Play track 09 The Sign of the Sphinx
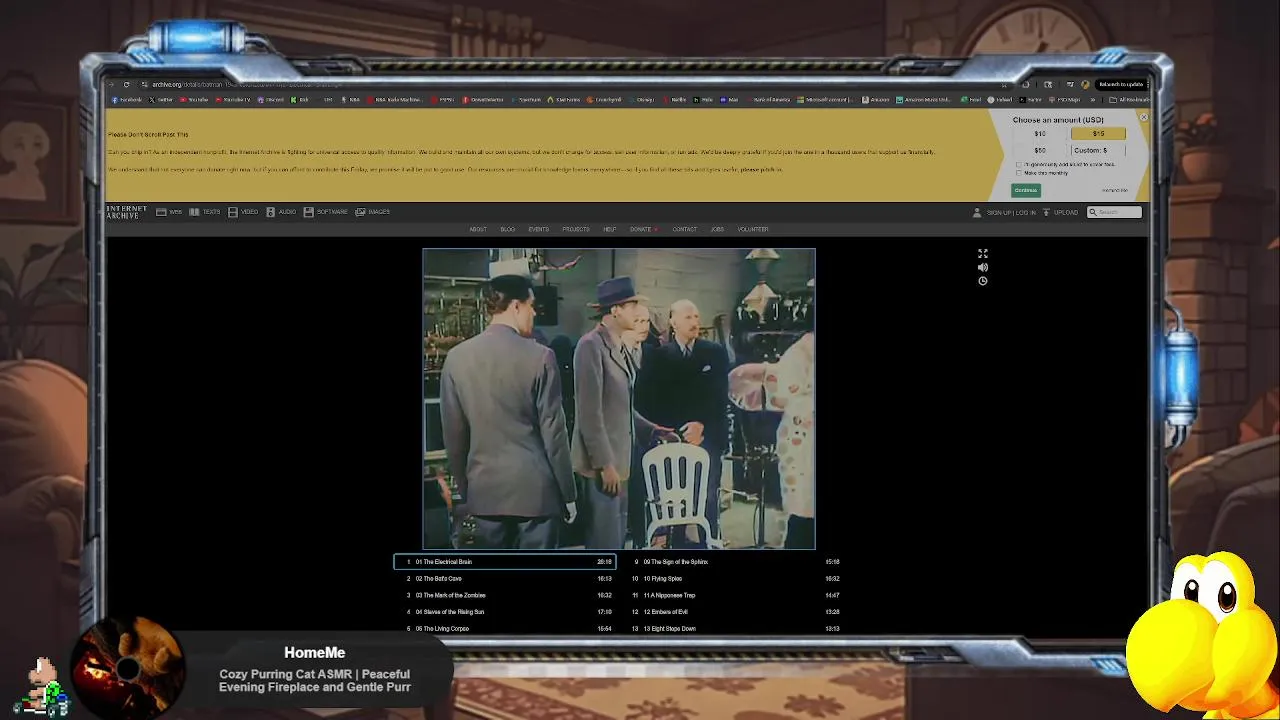The width and height of the screenshot is (1280, 720). click(735, 562)
